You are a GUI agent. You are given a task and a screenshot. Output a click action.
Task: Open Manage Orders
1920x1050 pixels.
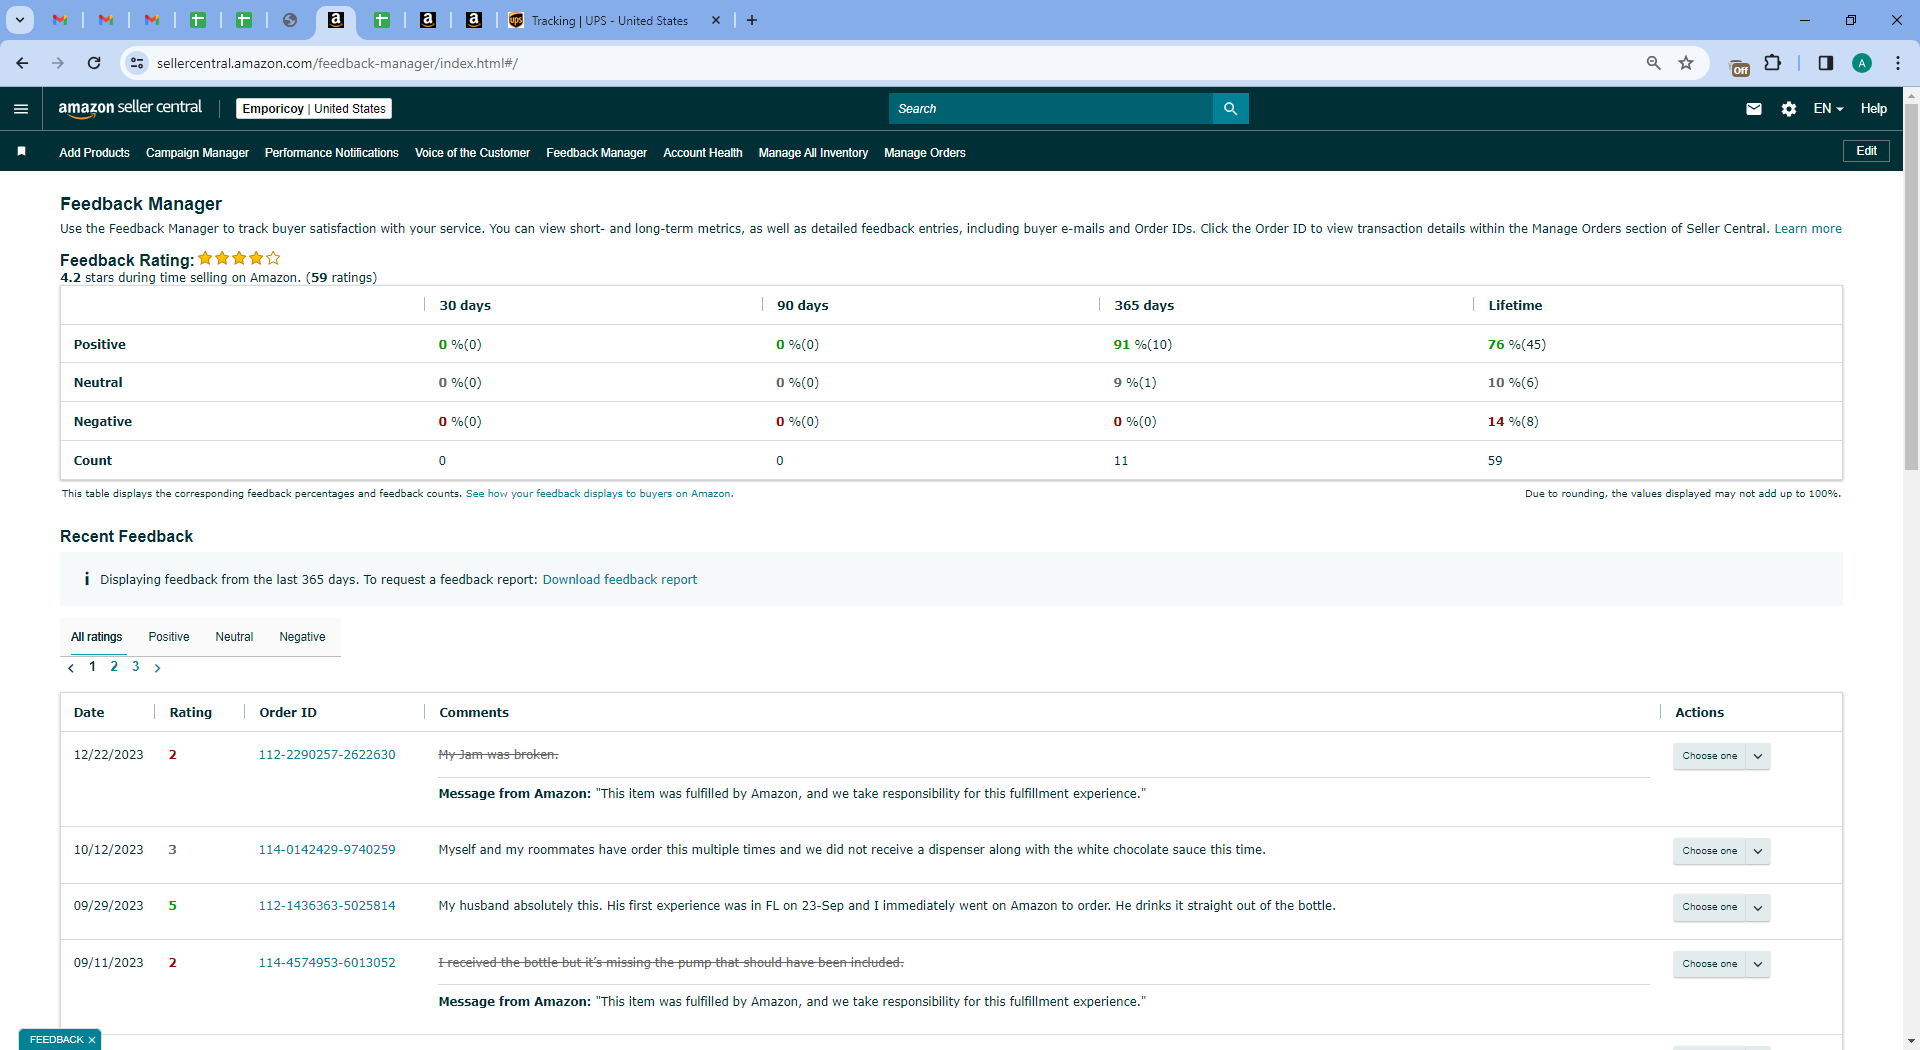point(925,153)
